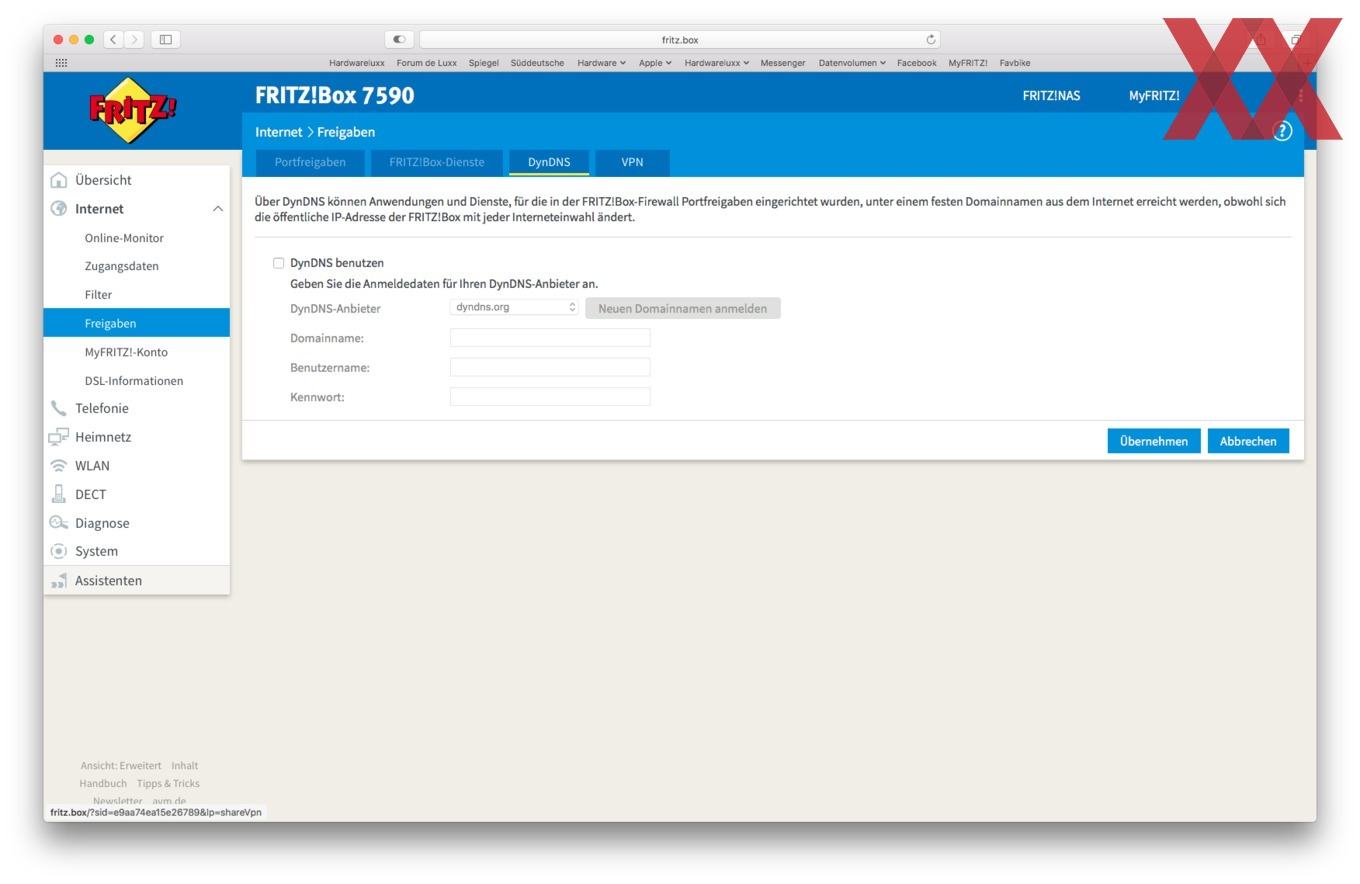The height and width of the screenshot is (884, 1360).
Task: Click the WLAN wifi icon
Action: [59, 466]
